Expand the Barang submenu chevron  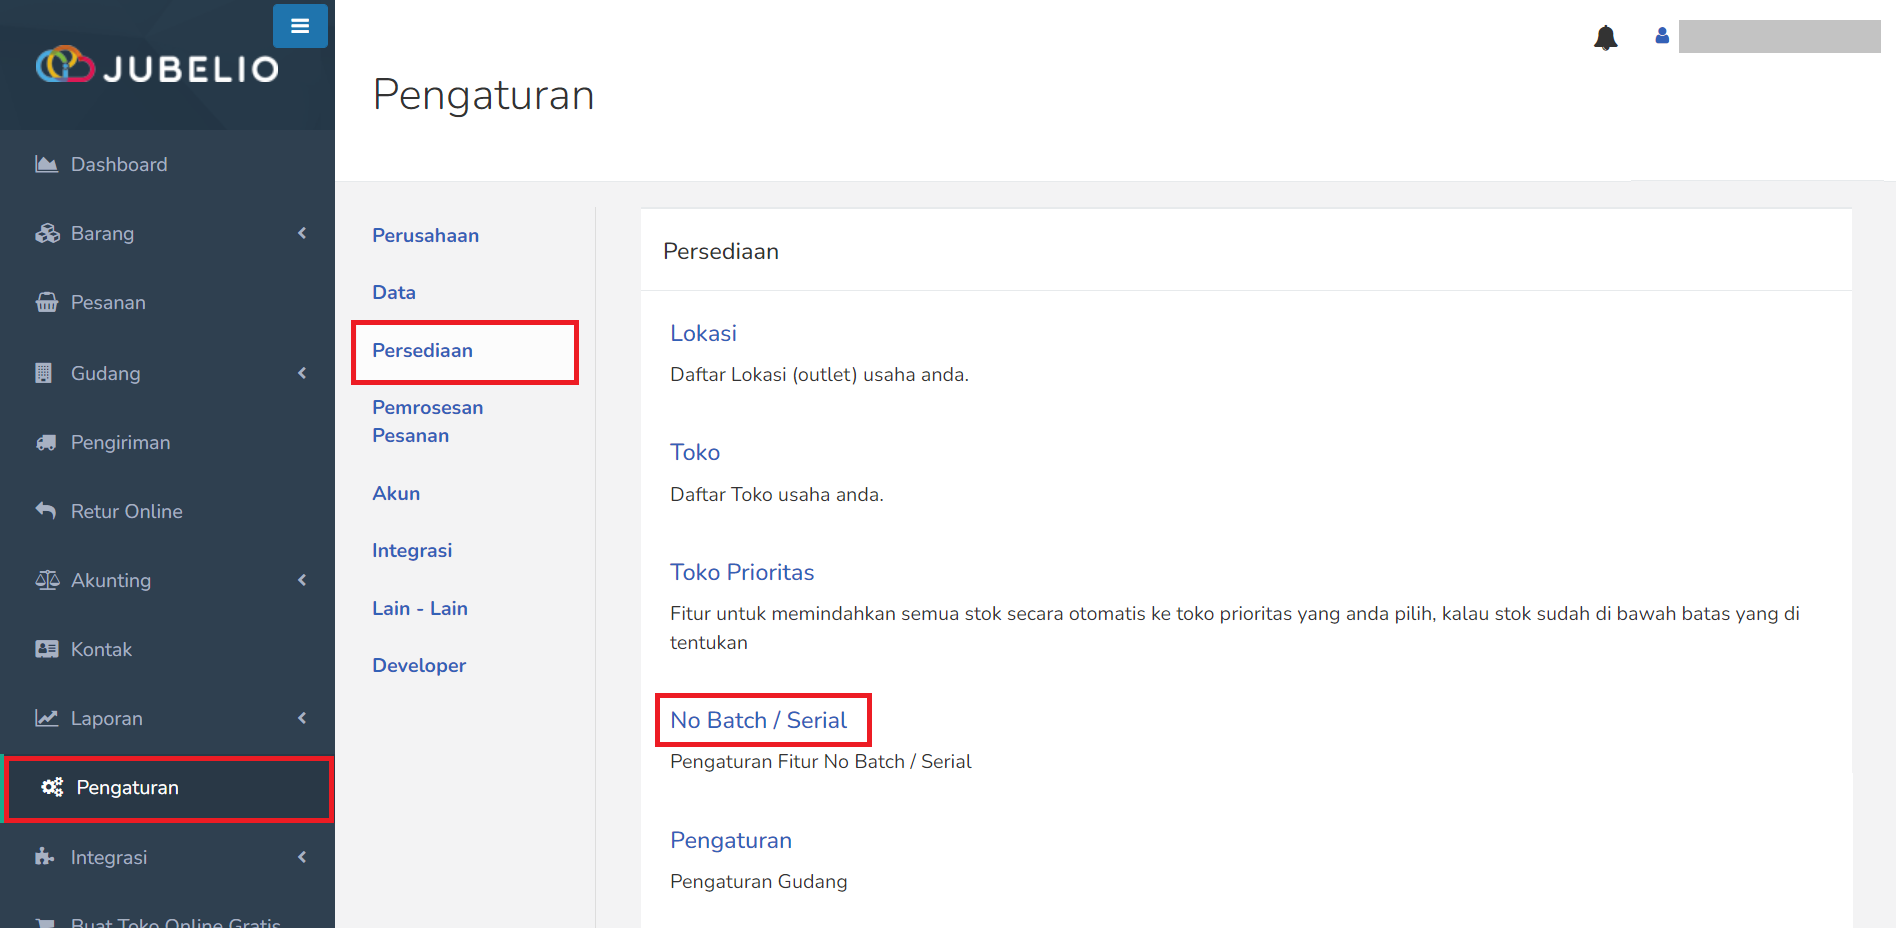(302, 233)
